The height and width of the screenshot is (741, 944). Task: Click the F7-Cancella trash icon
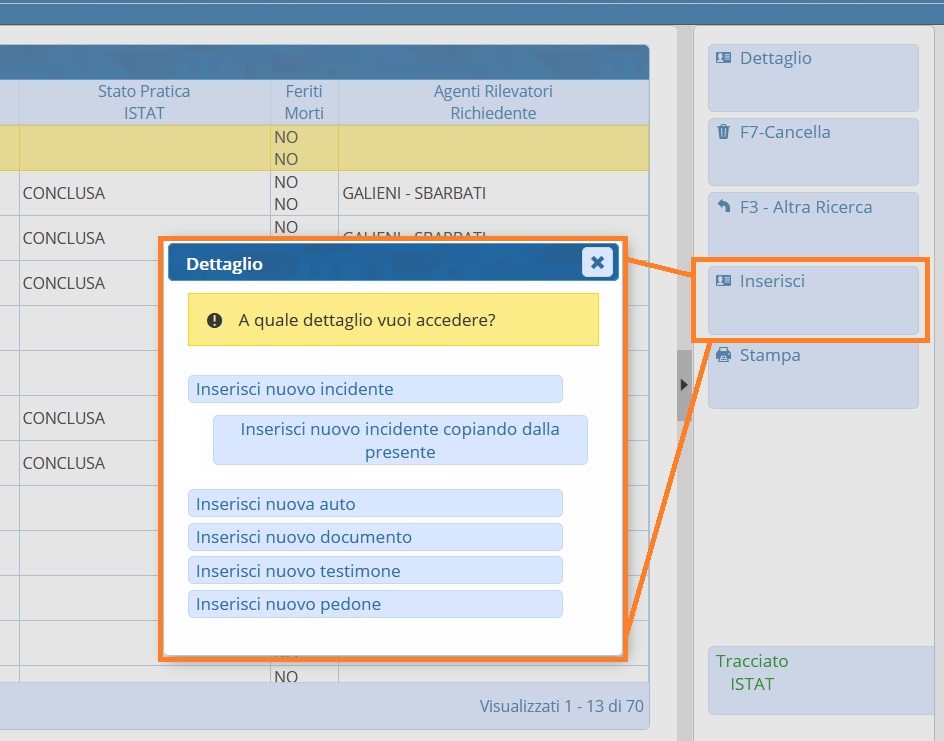click(724, 132)
